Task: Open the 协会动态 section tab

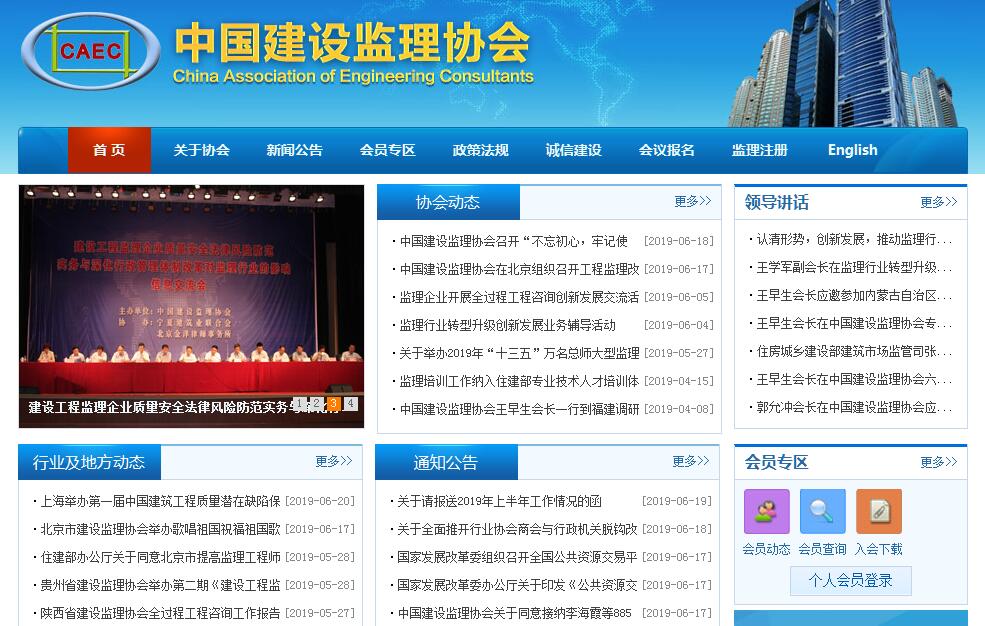Action: point(448,202)
